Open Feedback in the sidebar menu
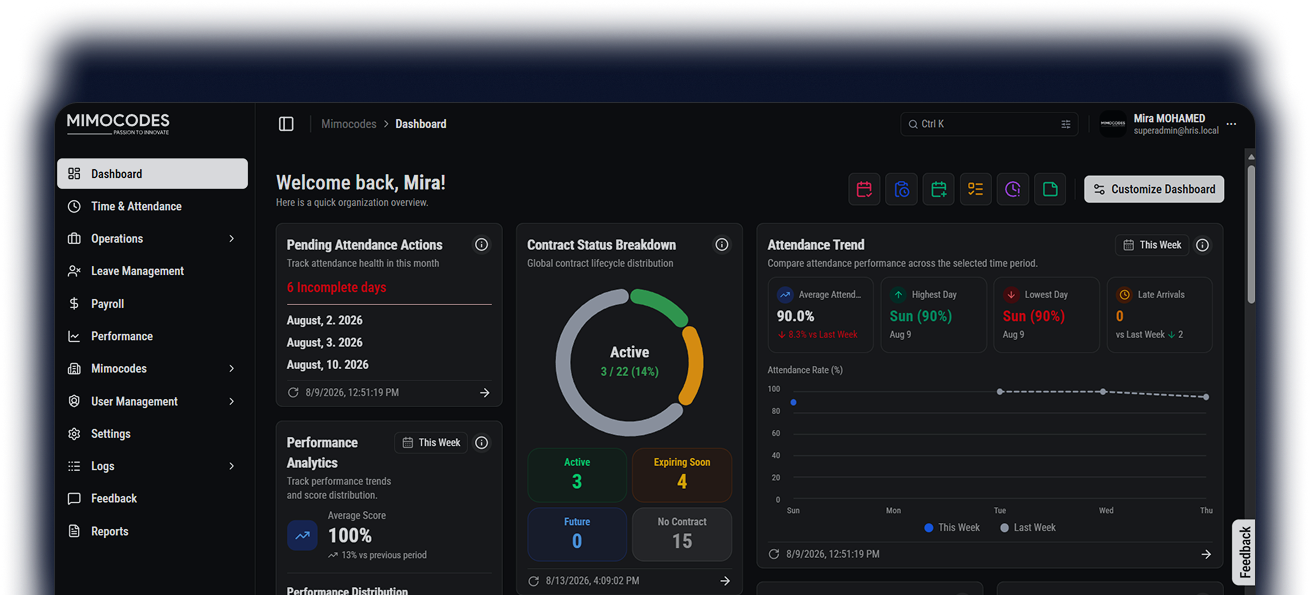The image size is (1310, 595). coord(152,498)
